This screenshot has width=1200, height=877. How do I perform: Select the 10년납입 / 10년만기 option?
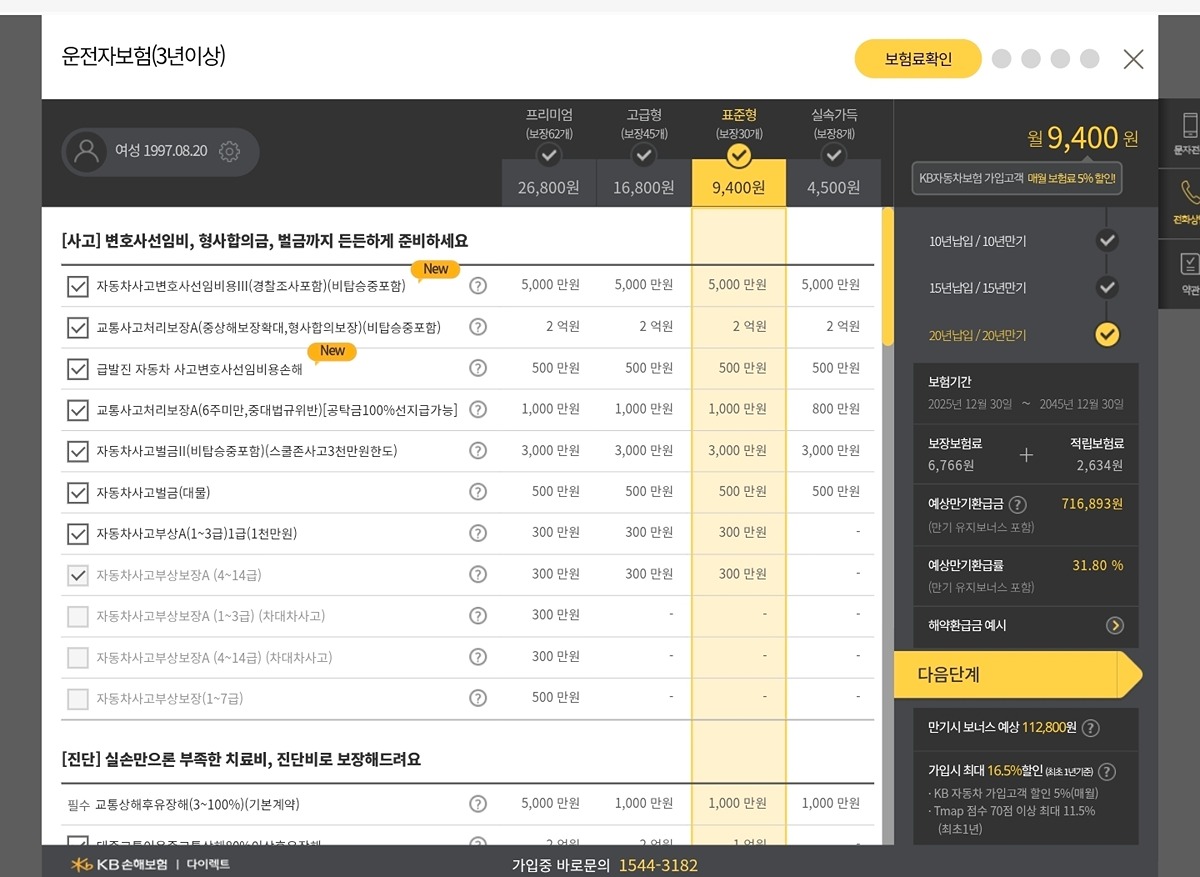point(1106,240)
